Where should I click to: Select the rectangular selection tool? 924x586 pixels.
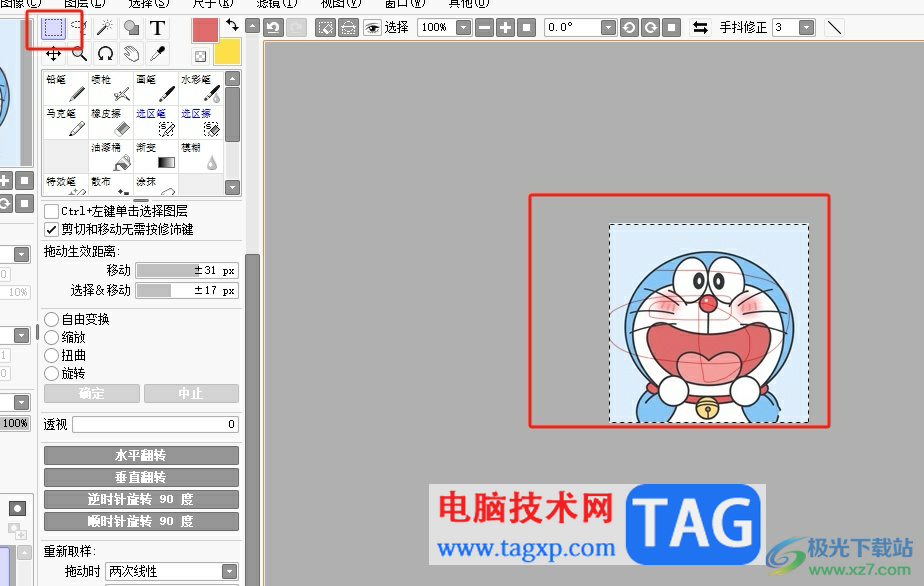coord(53,28)
